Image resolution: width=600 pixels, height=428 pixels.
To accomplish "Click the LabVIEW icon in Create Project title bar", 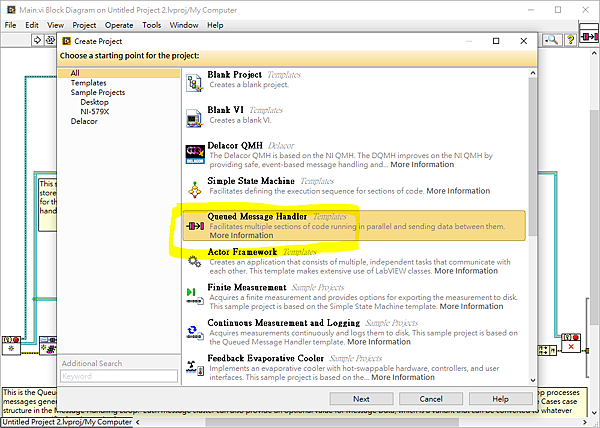I will [x=67, y=41].
